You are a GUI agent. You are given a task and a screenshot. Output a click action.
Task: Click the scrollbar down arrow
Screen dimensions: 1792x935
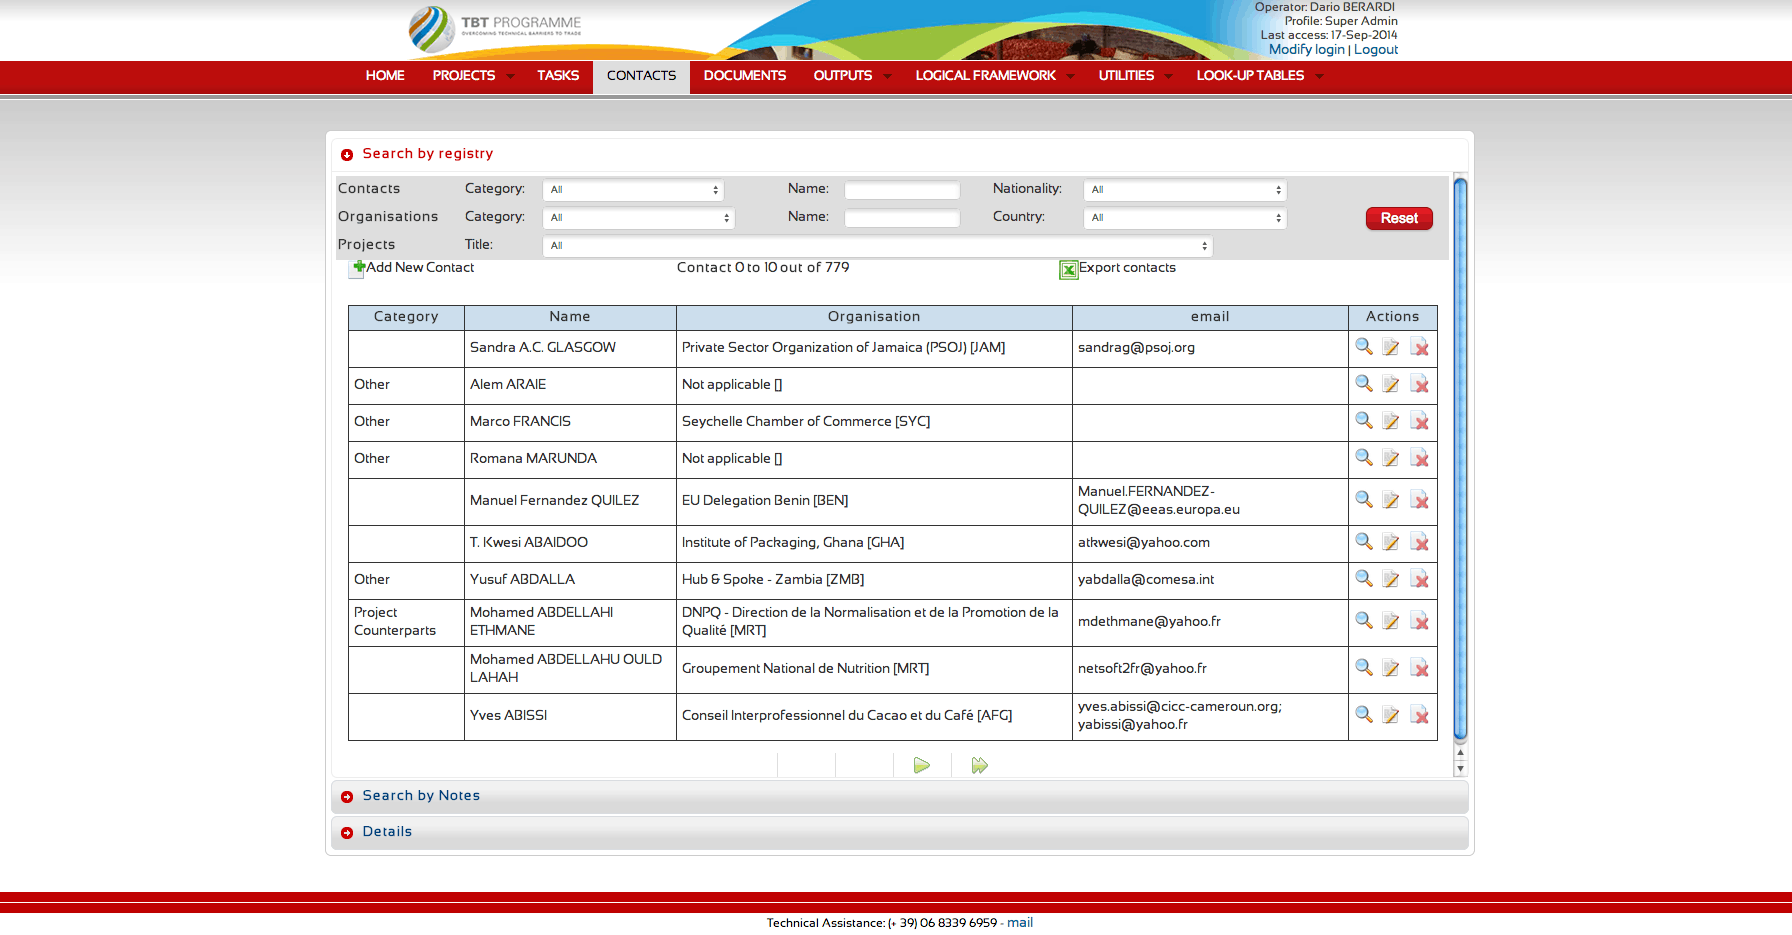1460,769
